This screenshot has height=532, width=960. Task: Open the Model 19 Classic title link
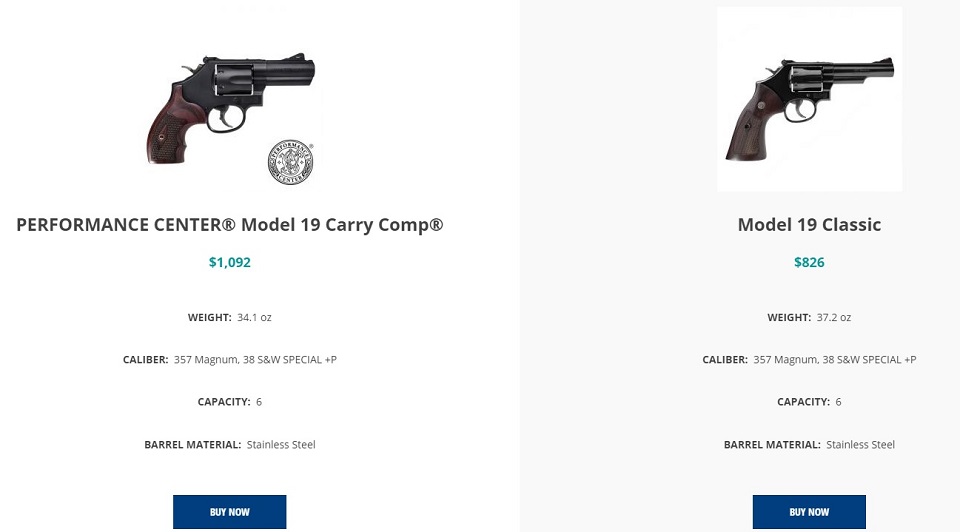tap(809, 225)
